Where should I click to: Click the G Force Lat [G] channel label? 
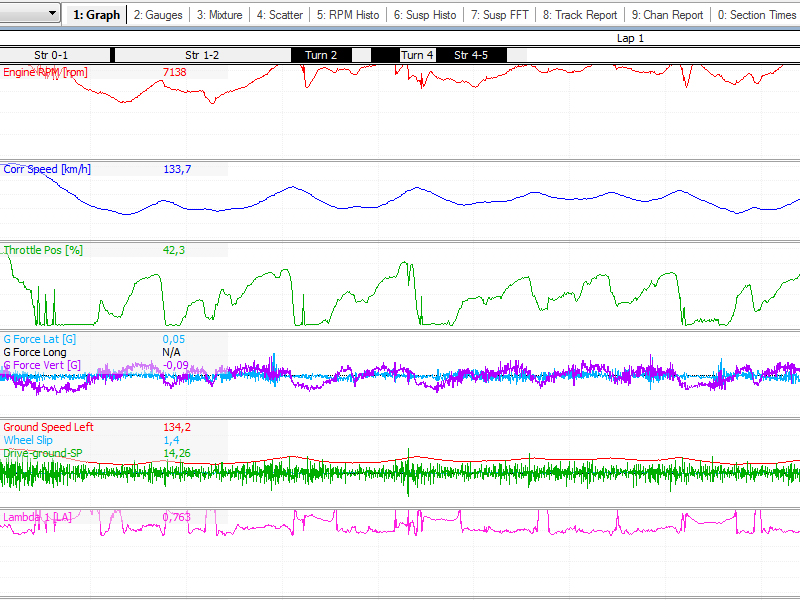40,339
